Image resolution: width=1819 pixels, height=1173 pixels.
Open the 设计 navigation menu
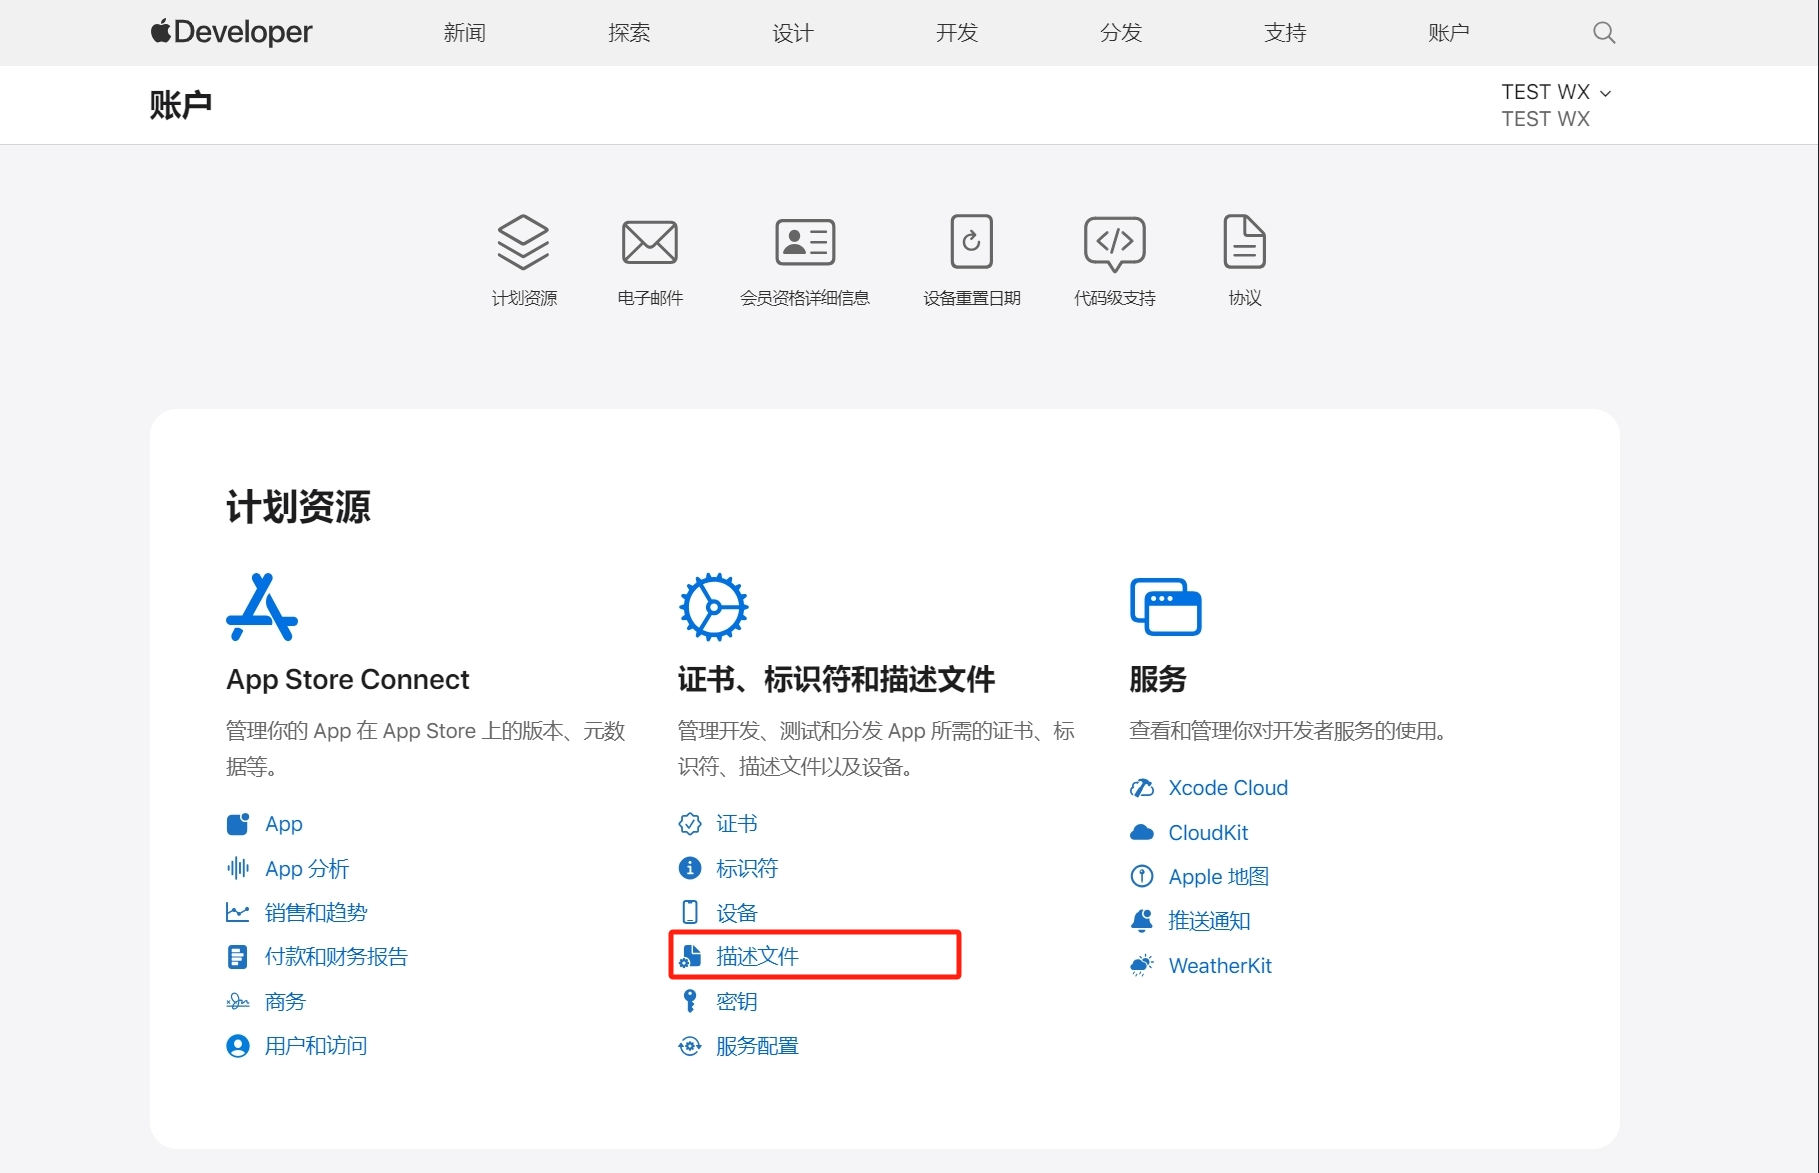pos(793,33)
